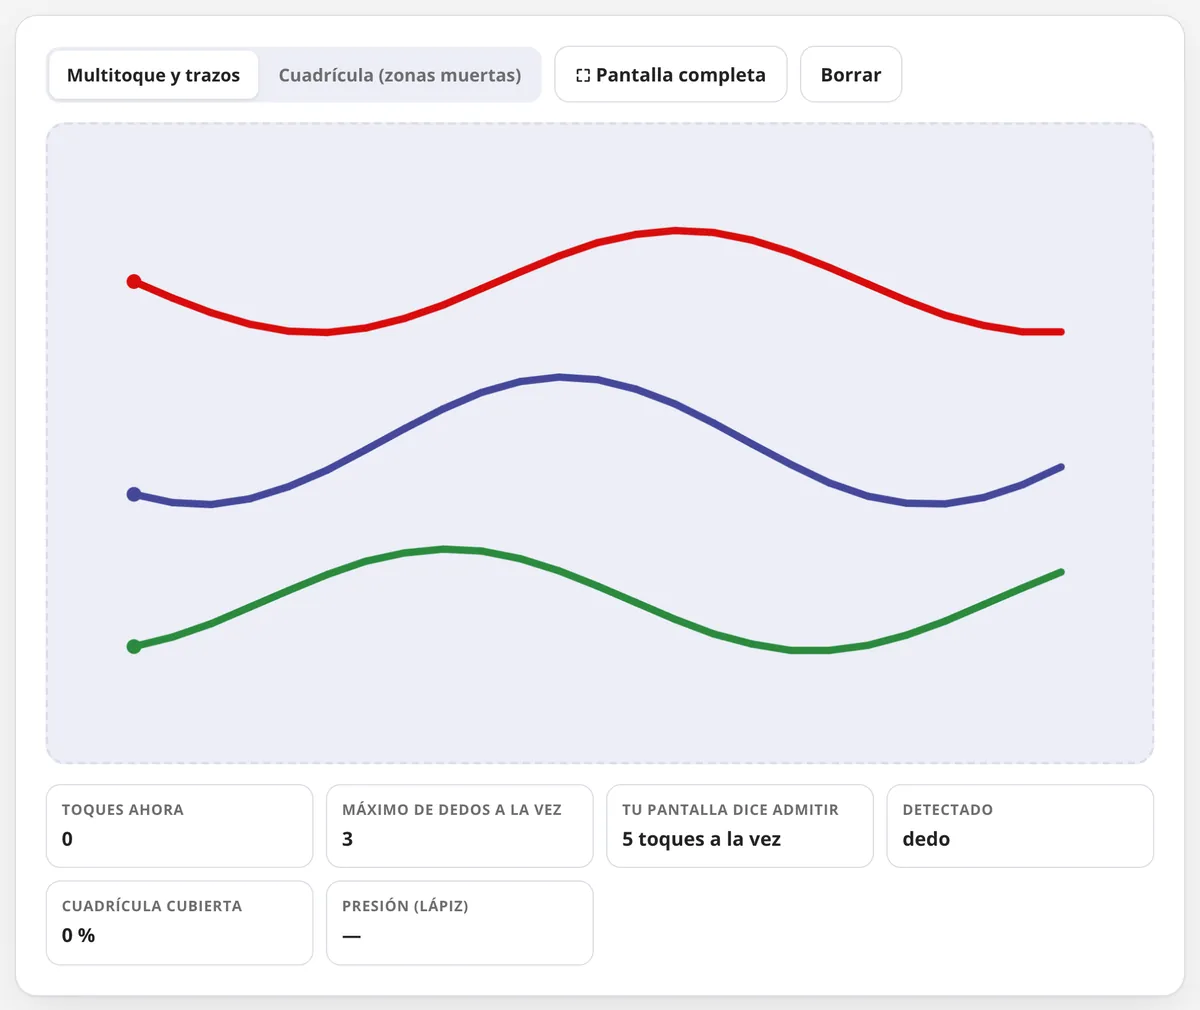Select the '0 %' grid coverage value
This screenshot has height=1010, width=1200.
(x=78, y=935)
